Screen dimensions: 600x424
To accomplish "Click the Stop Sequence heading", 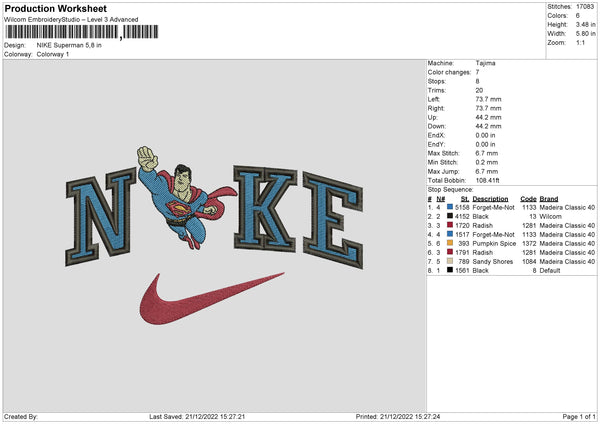I will [450, 190].
